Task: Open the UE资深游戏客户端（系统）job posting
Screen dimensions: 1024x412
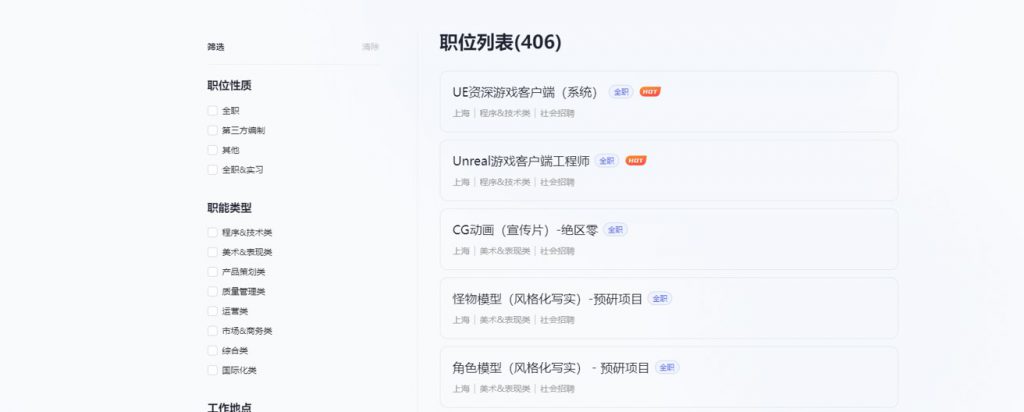Action: click(524, 92)
